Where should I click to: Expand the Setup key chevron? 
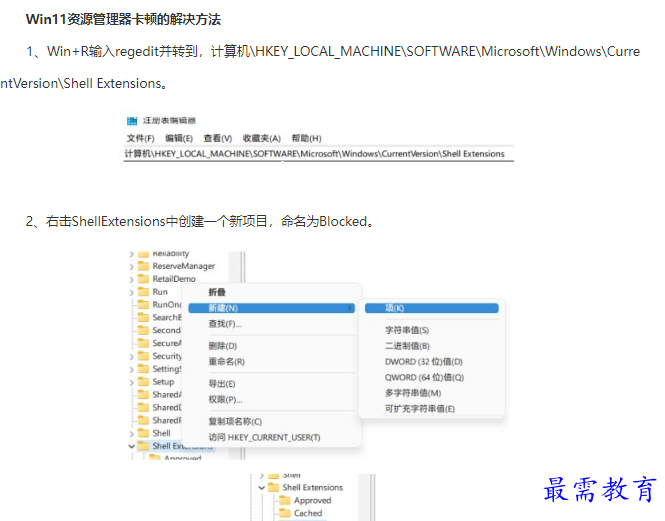(131, 383)
